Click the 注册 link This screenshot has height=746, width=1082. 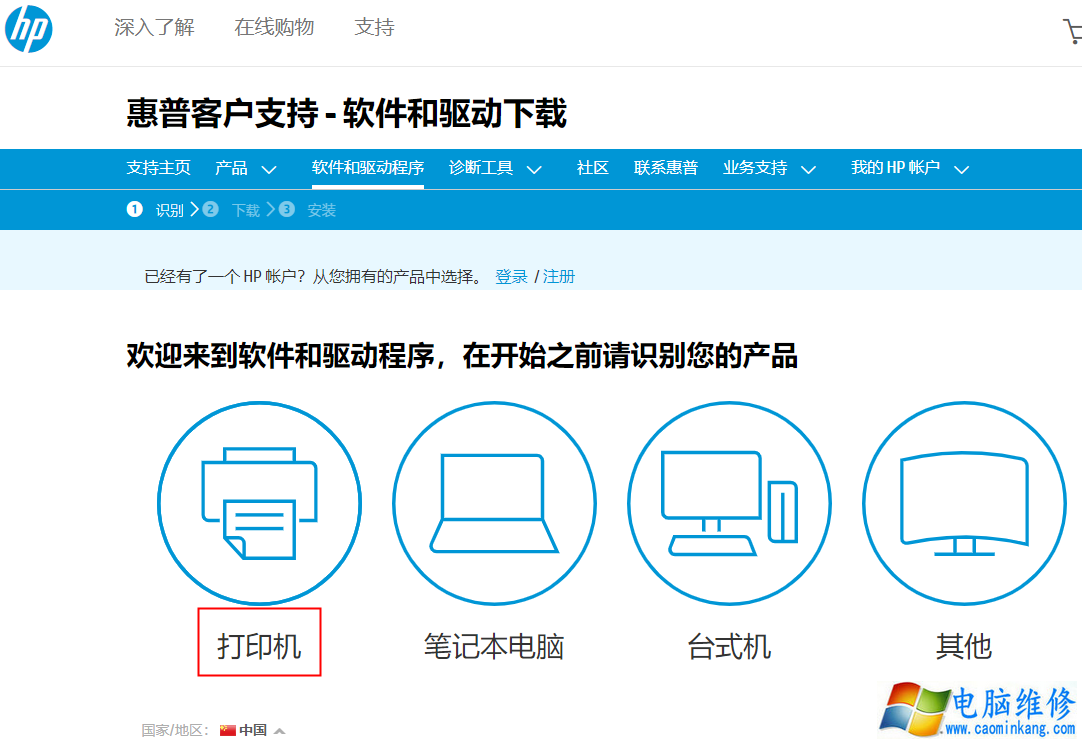point(559,277)
